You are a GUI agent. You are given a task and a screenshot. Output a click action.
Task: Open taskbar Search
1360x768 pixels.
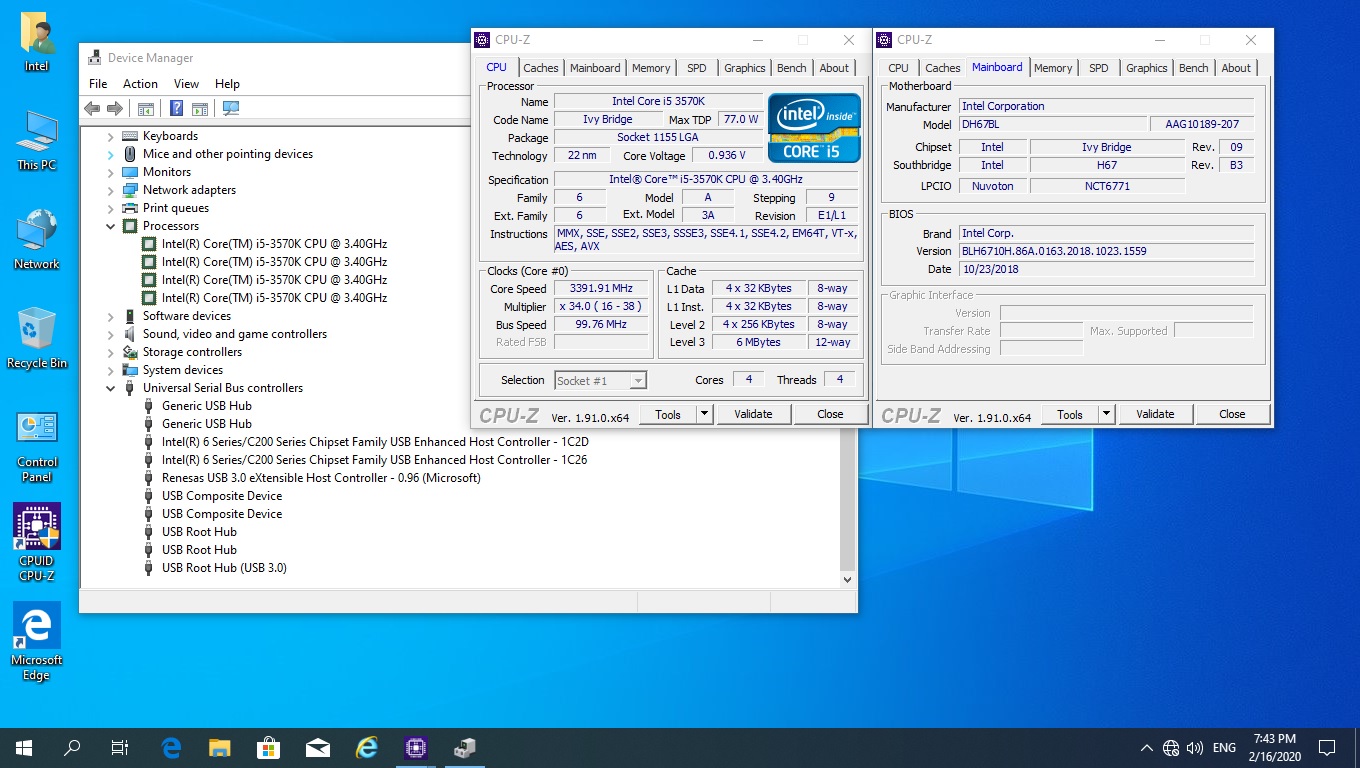(72, 747)
